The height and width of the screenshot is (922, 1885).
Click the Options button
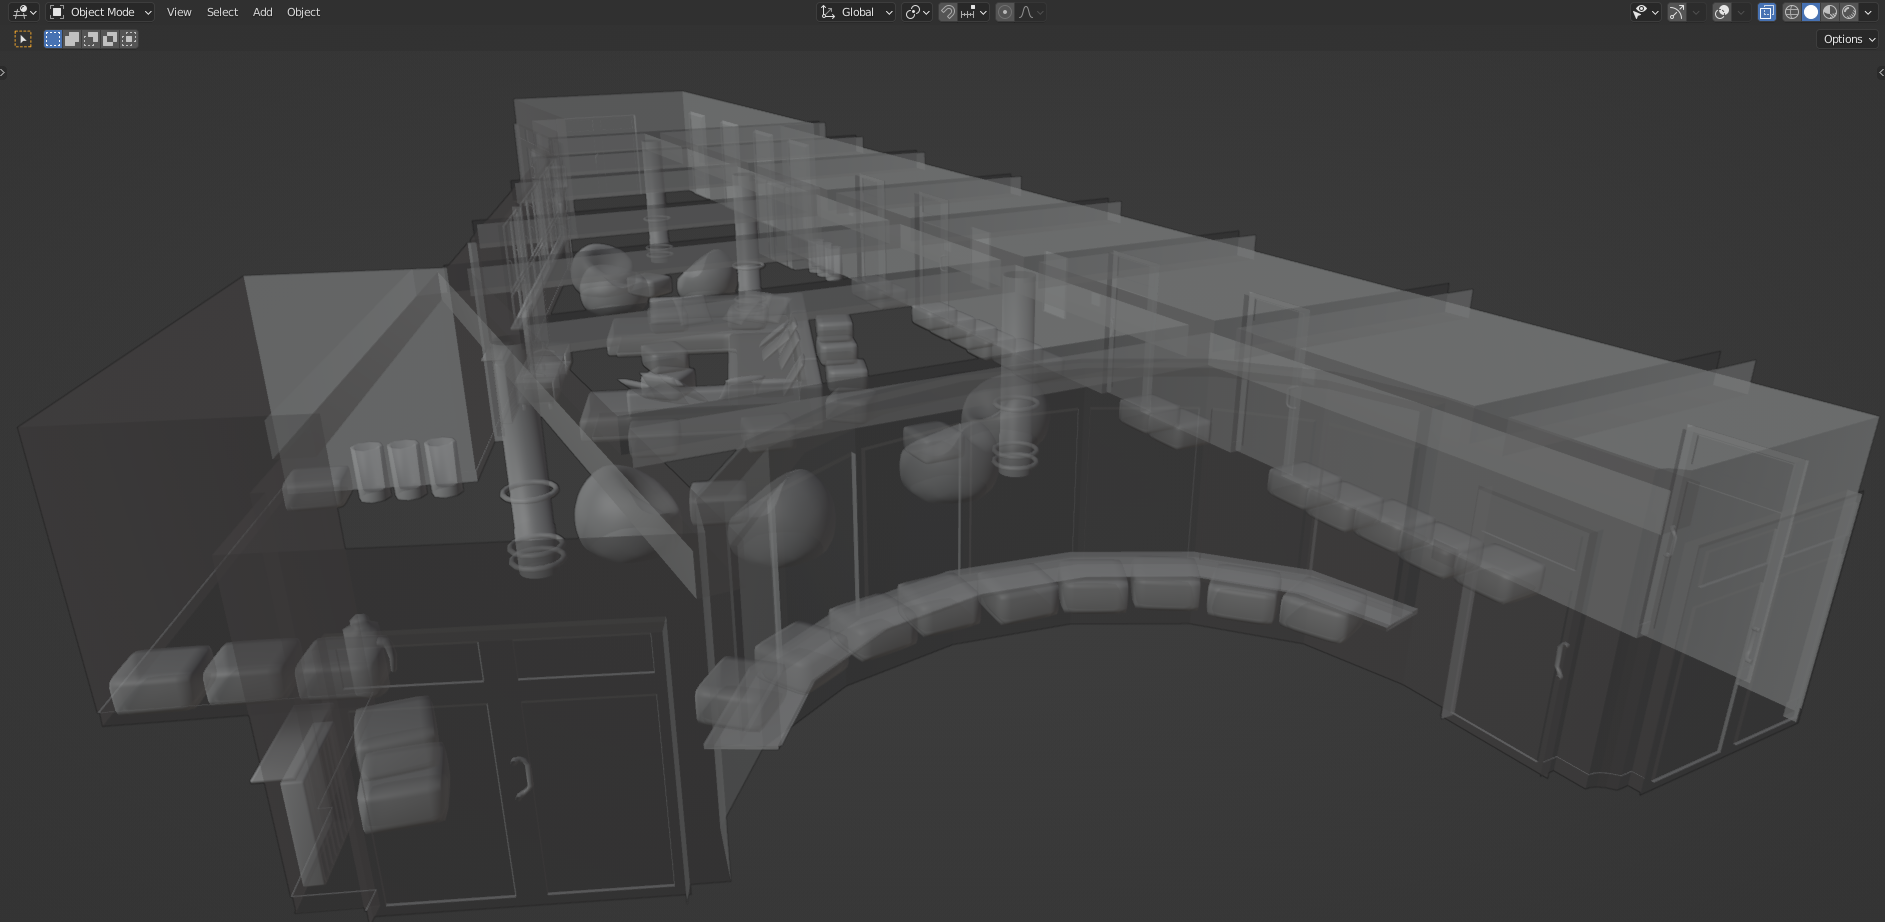click(x=1848, y=39)
